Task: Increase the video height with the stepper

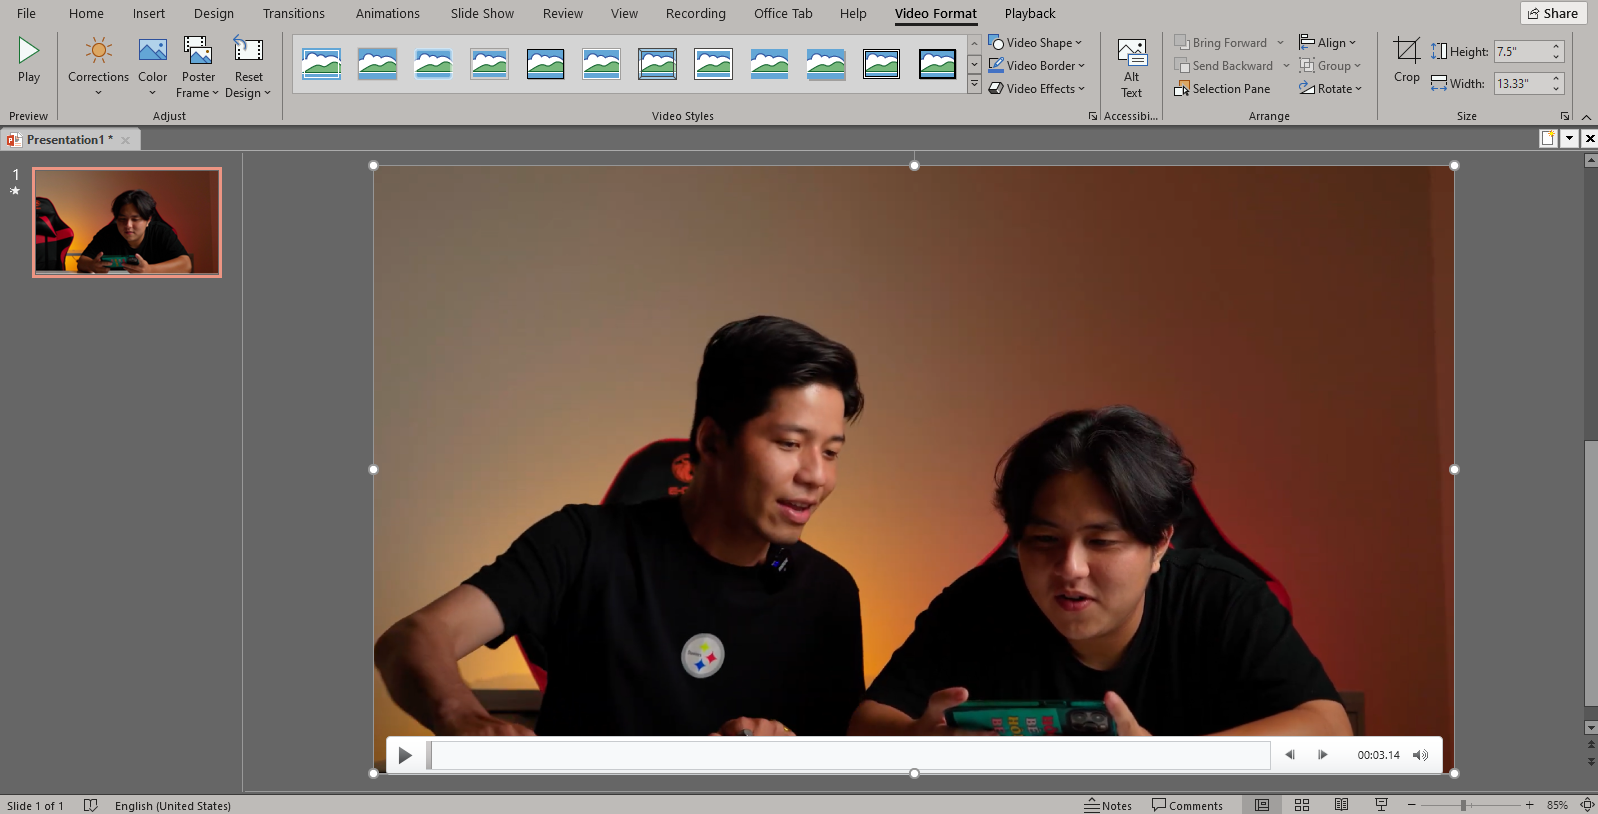Action: point(1556,47)
